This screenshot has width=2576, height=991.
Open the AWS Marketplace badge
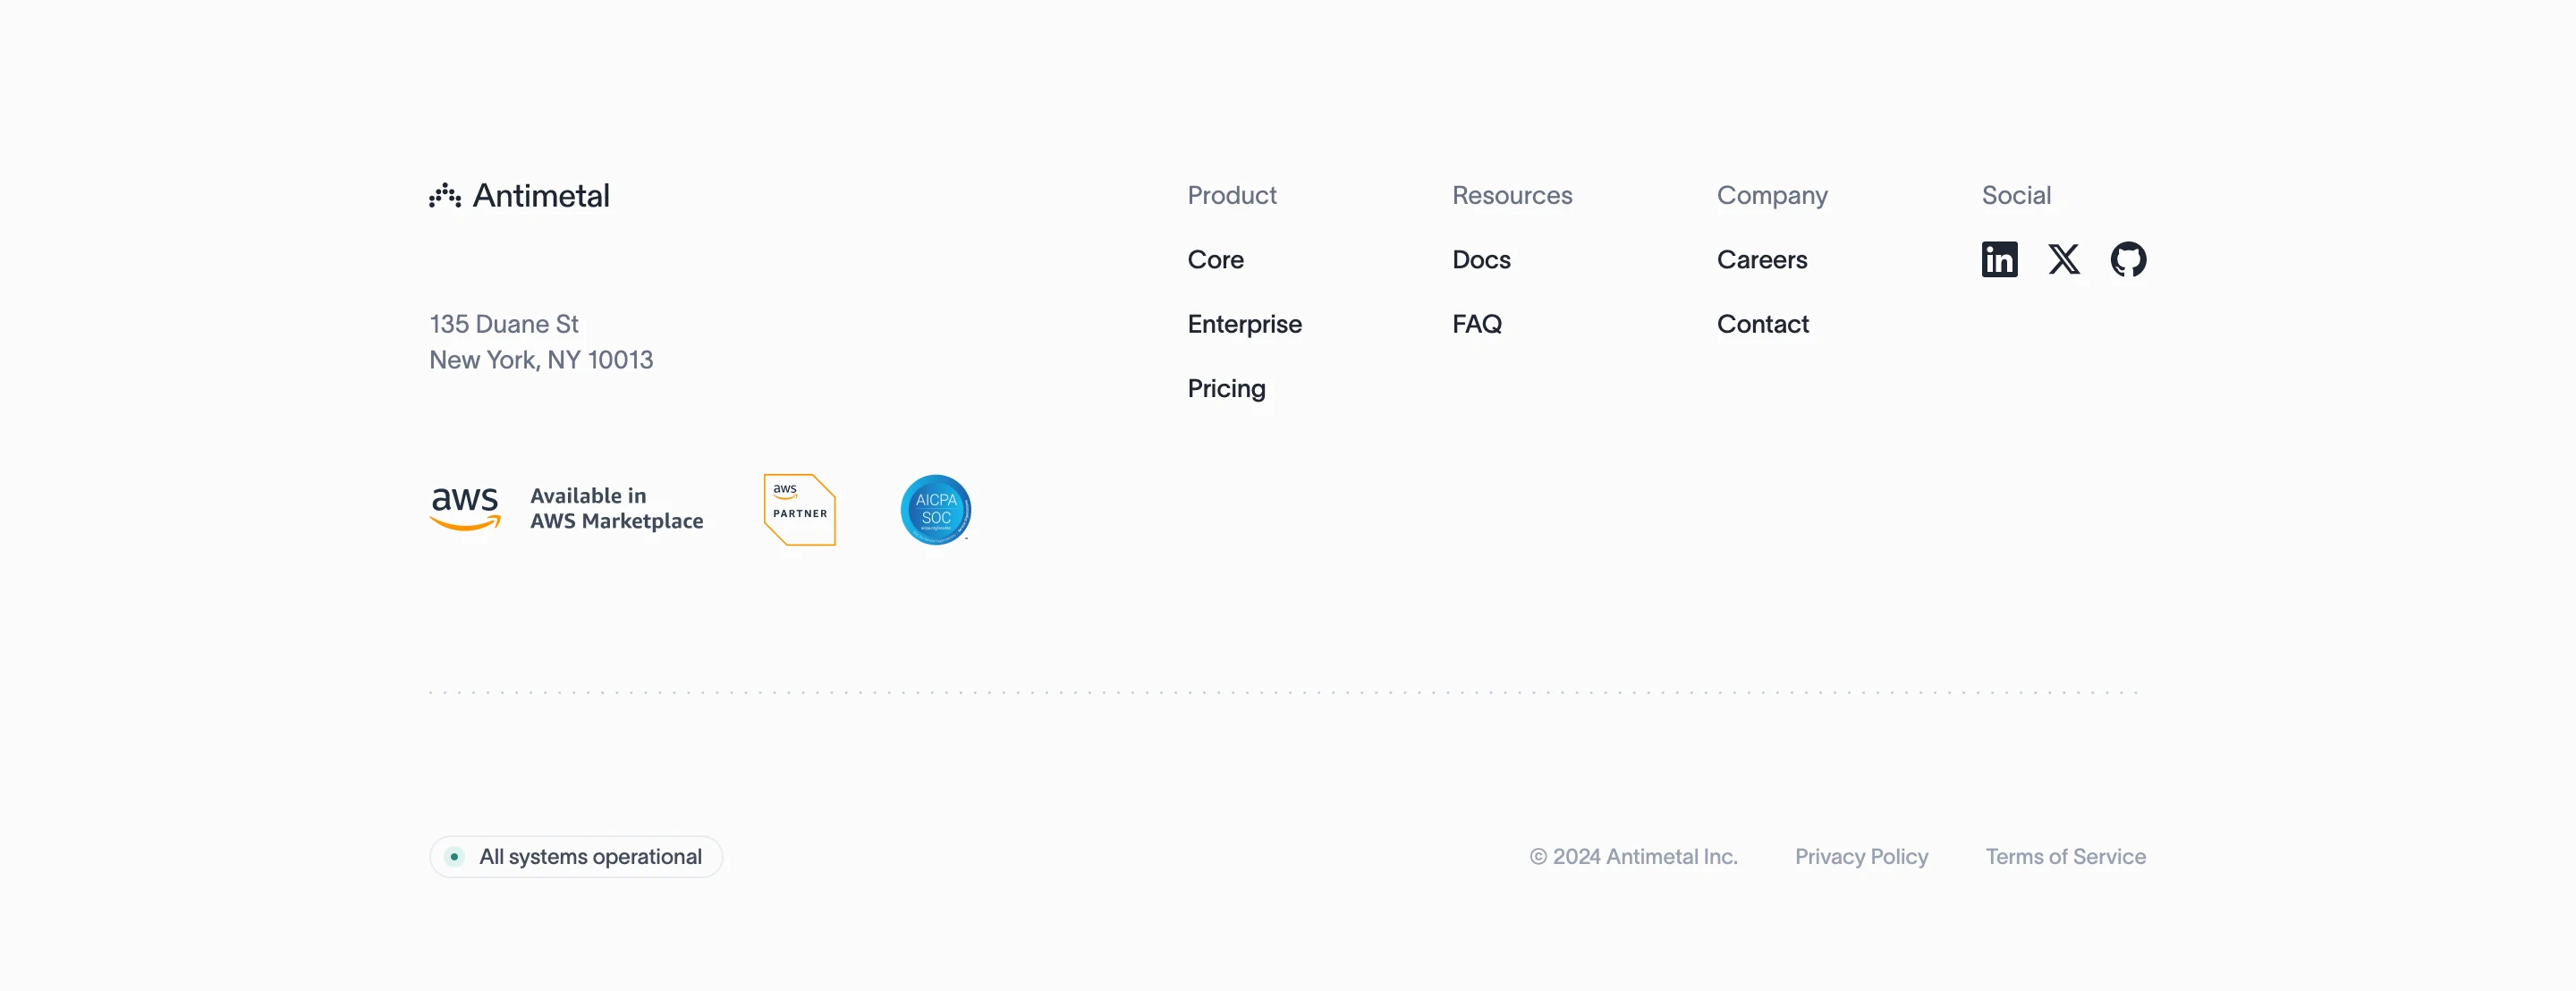point(567,508)
